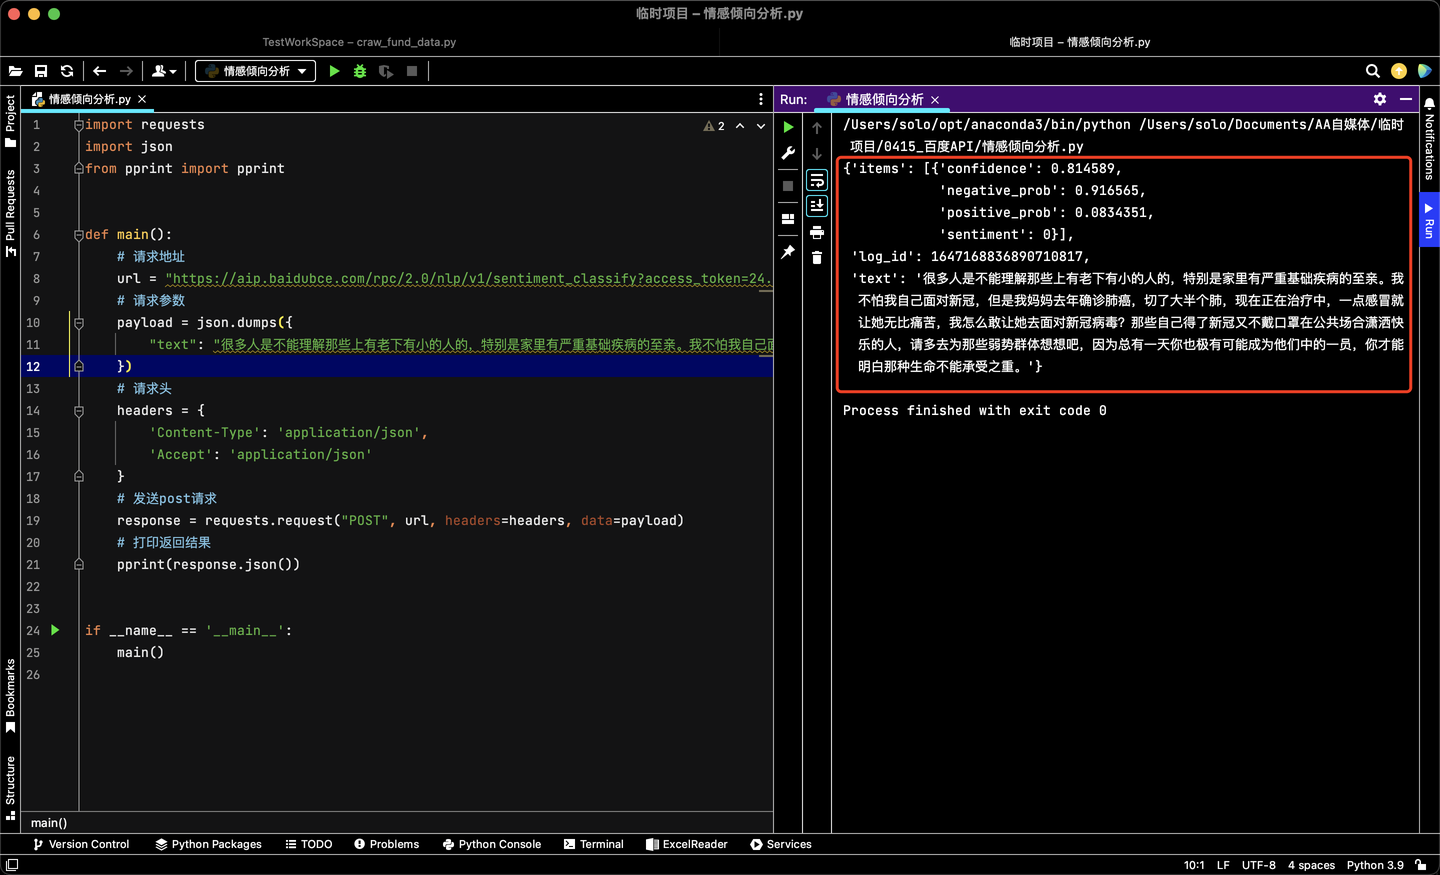Viewport: 1440px width, 875px height.
Task: Open Version Control tool window
Action: coord(81,844)
